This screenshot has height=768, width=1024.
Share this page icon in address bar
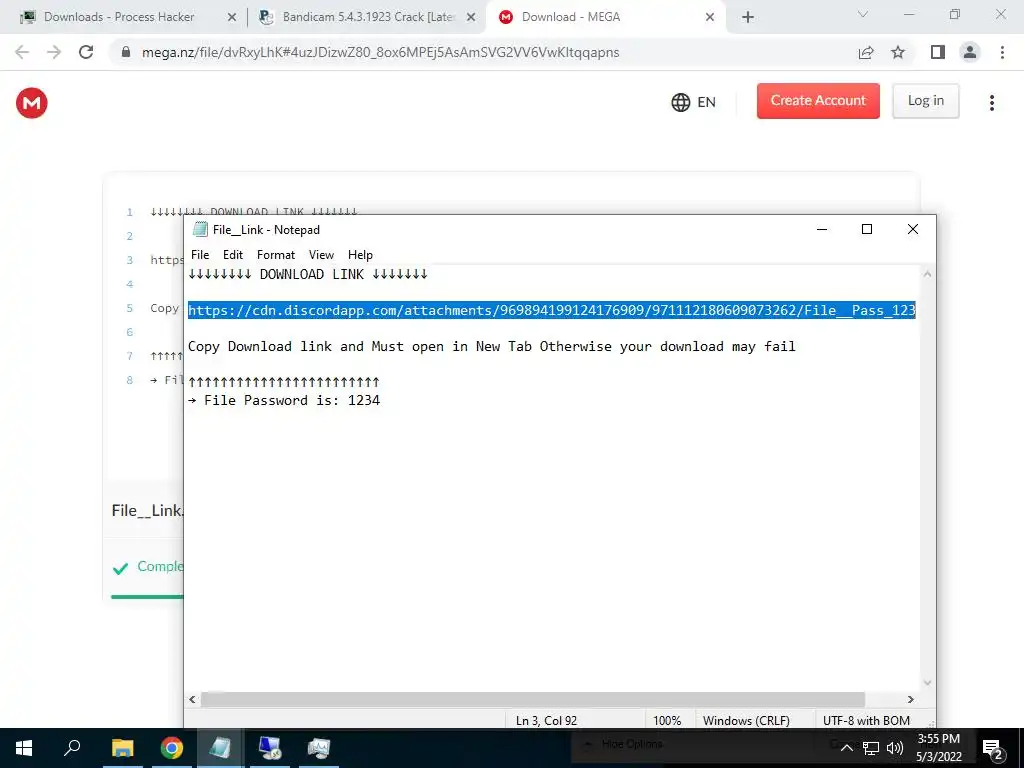(866, 52)
